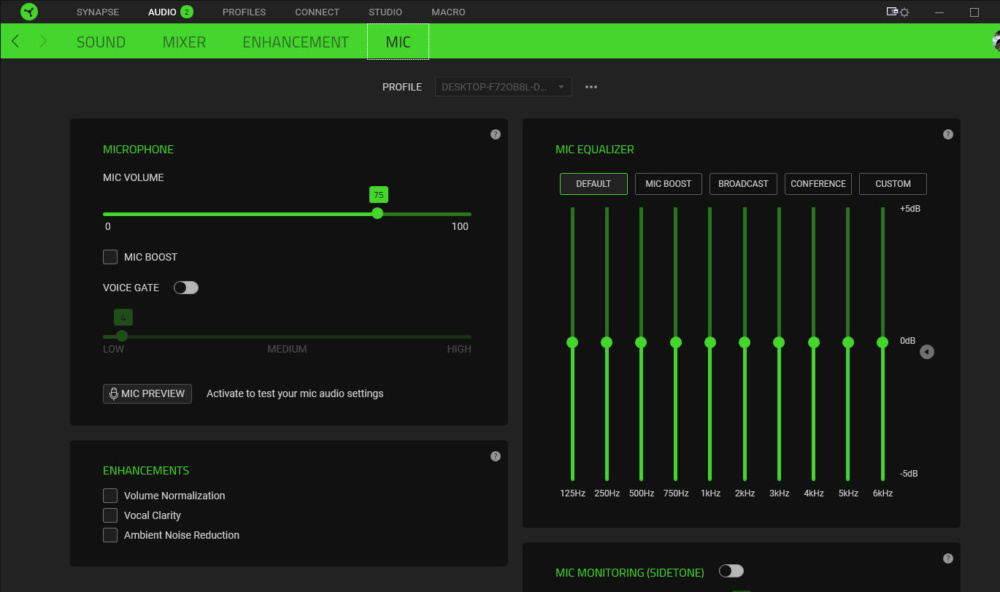Click the equalizer reset arrow icon
The height and width of the screenshot is (592, 1000).
[x=927, y=352]
